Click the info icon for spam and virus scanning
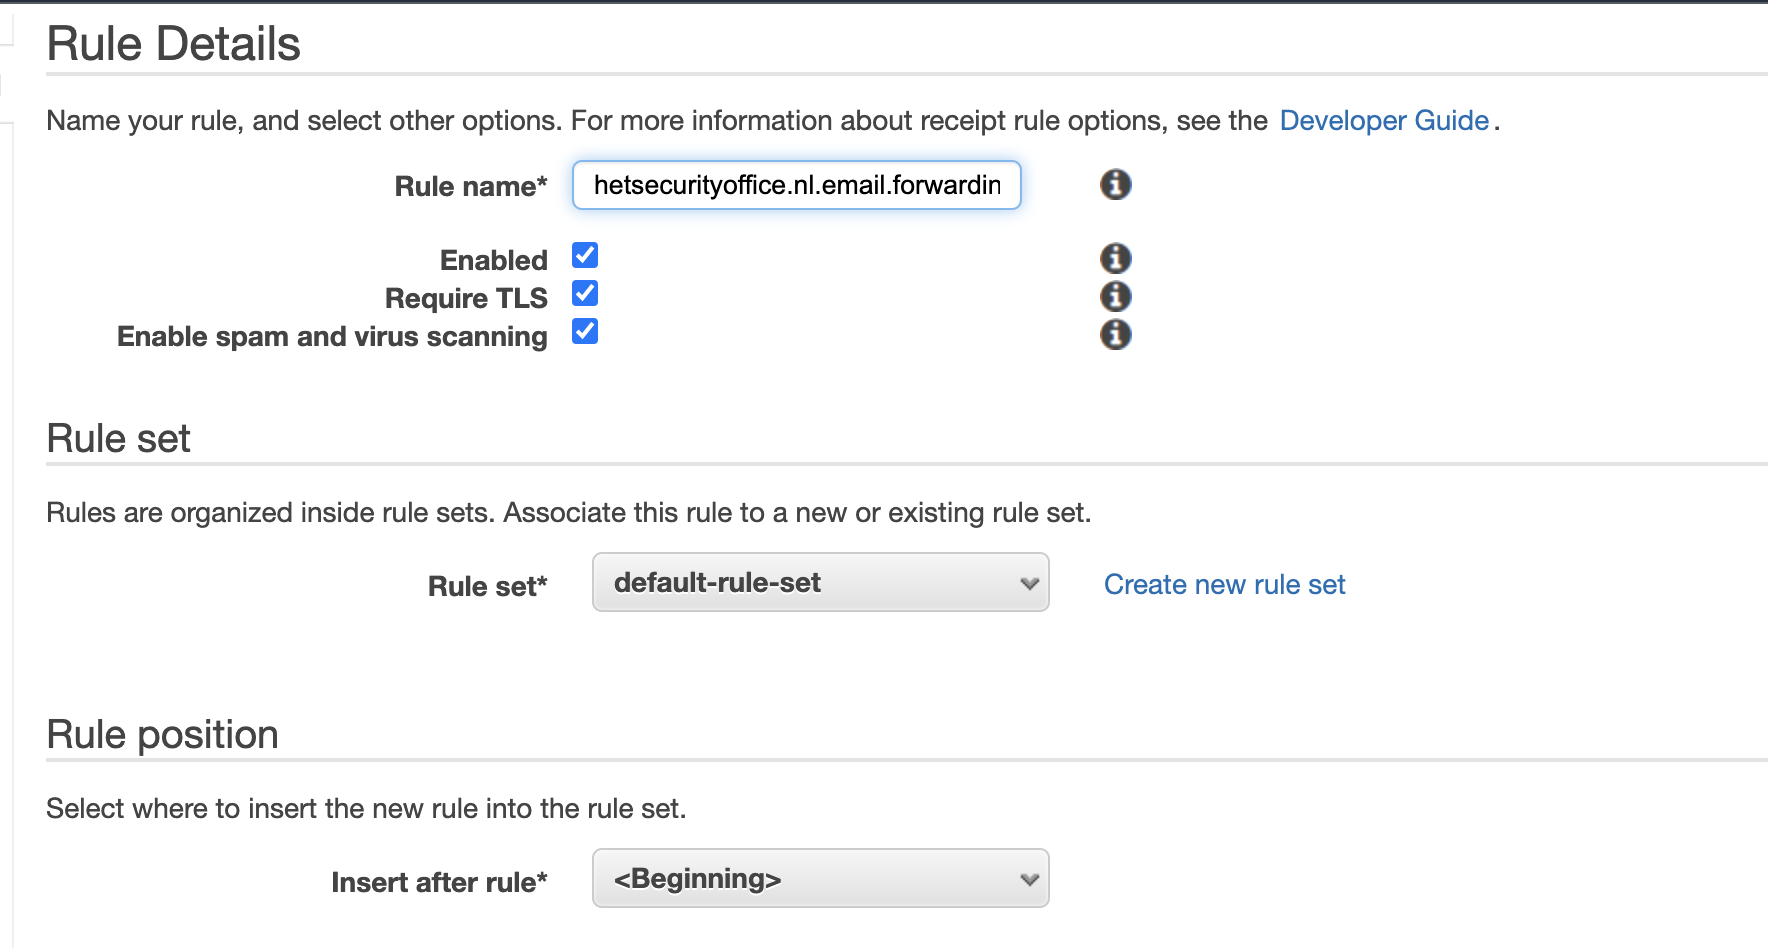The width and height of the screenshot is (1768, 948). coord(1115,334)
